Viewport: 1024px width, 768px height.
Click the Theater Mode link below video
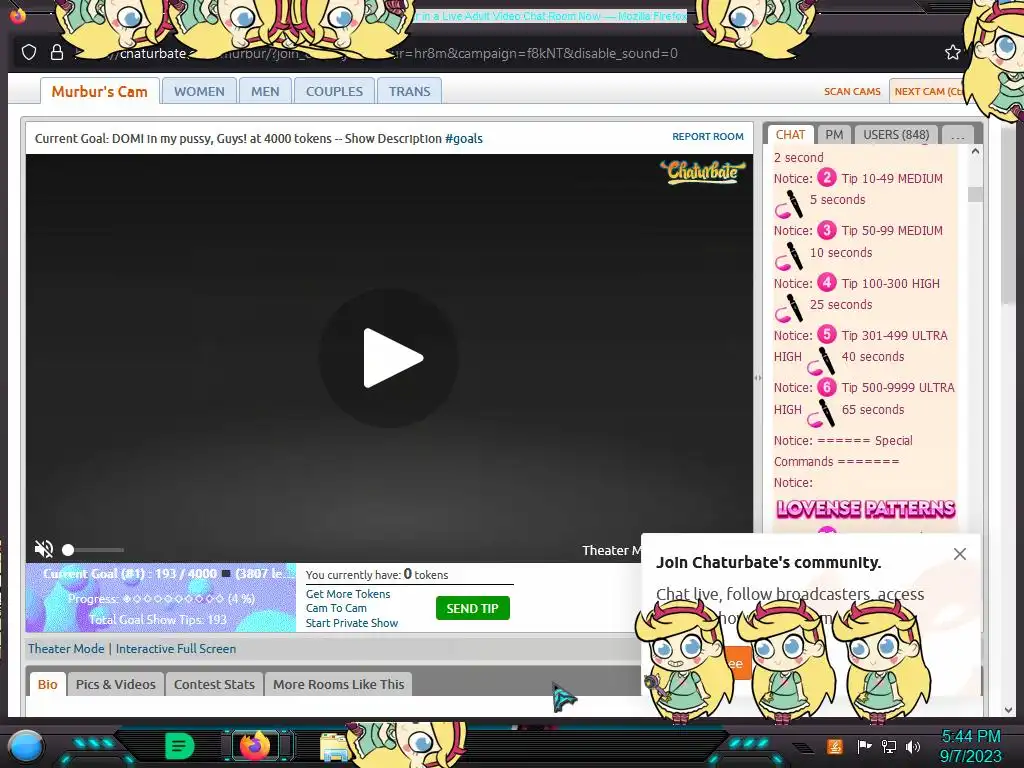[x=66, y=648]
